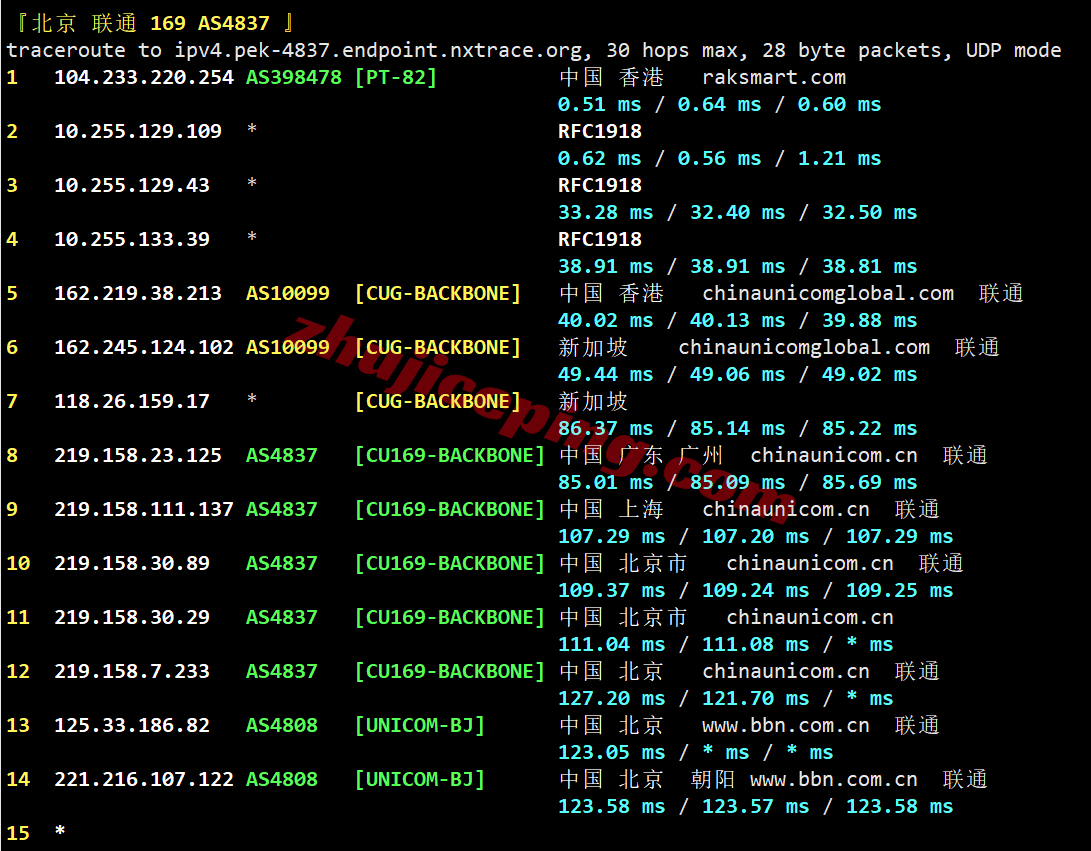
Task: Select IP 219.158.23.125
Action: 138,456
